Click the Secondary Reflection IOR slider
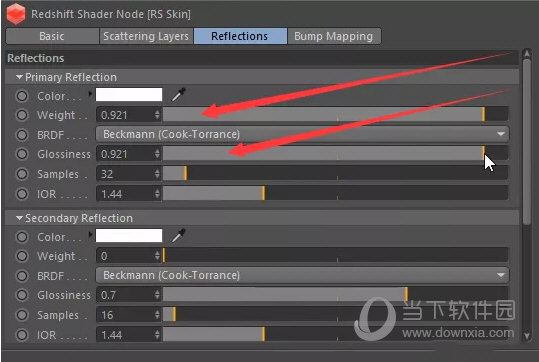Screen dimensions: 539x362 [336, 334]
